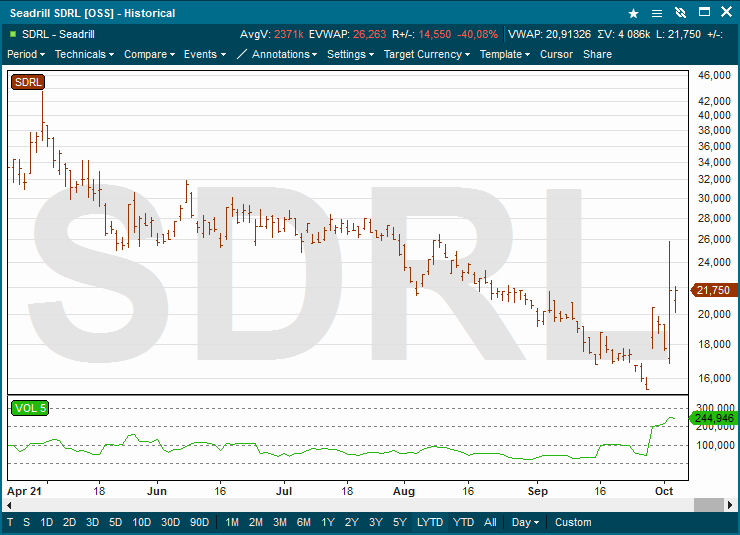Click the 244,946 volume value marker
The height and width of the screenshot is (535, 740).
pyautogui.click(x=713, y=418)
